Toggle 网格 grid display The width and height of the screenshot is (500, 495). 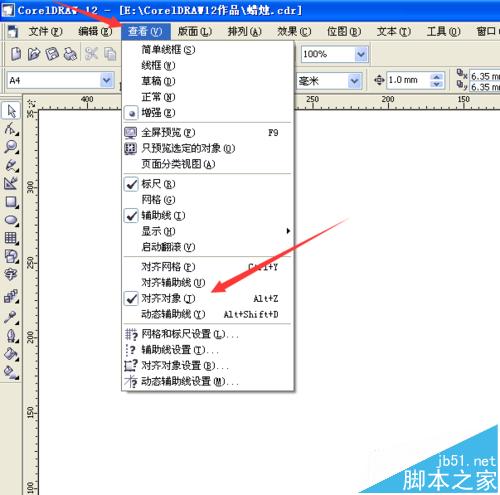(x=208, y=200)
